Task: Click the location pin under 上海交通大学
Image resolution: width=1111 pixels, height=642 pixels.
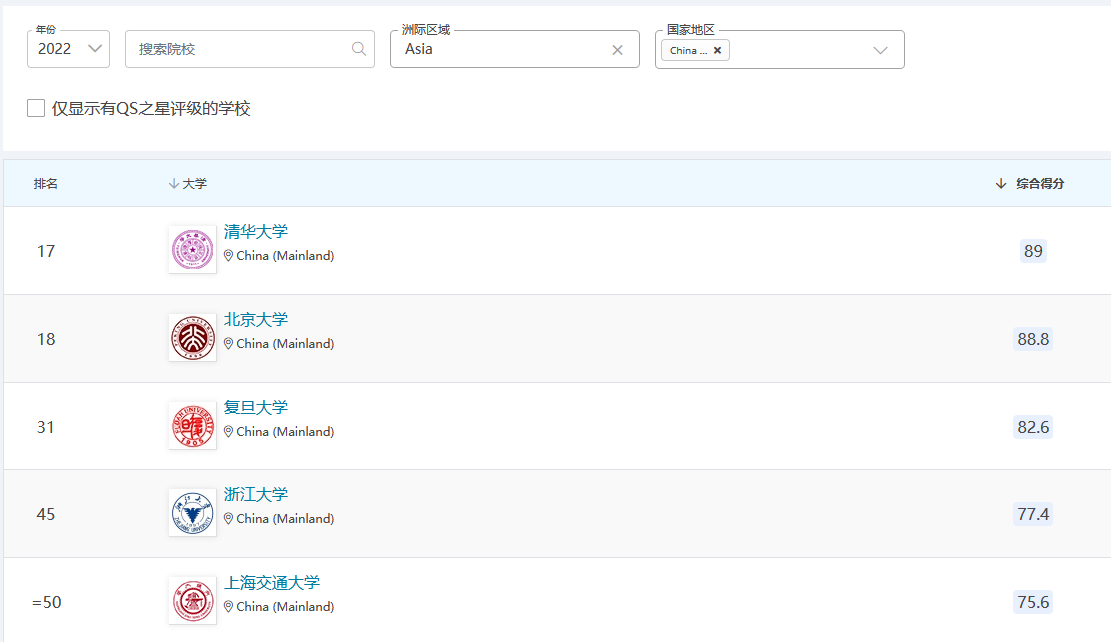Action: click(228, 607)
